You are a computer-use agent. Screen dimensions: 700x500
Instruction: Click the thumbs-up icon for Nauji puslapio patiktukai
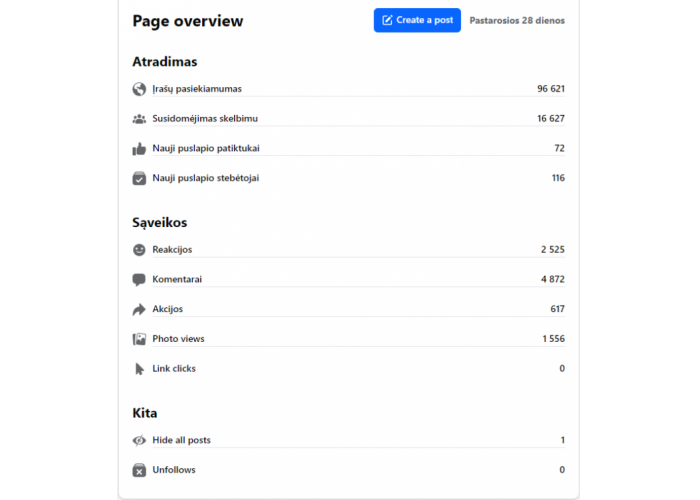(x=139, y=148)
